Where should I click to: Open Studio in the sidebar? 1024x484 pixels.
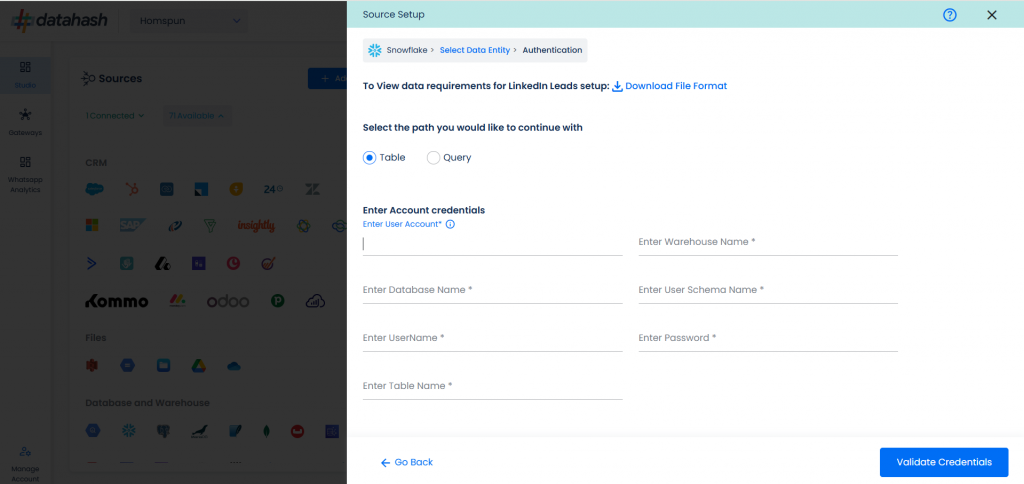[x=25, y=75]
